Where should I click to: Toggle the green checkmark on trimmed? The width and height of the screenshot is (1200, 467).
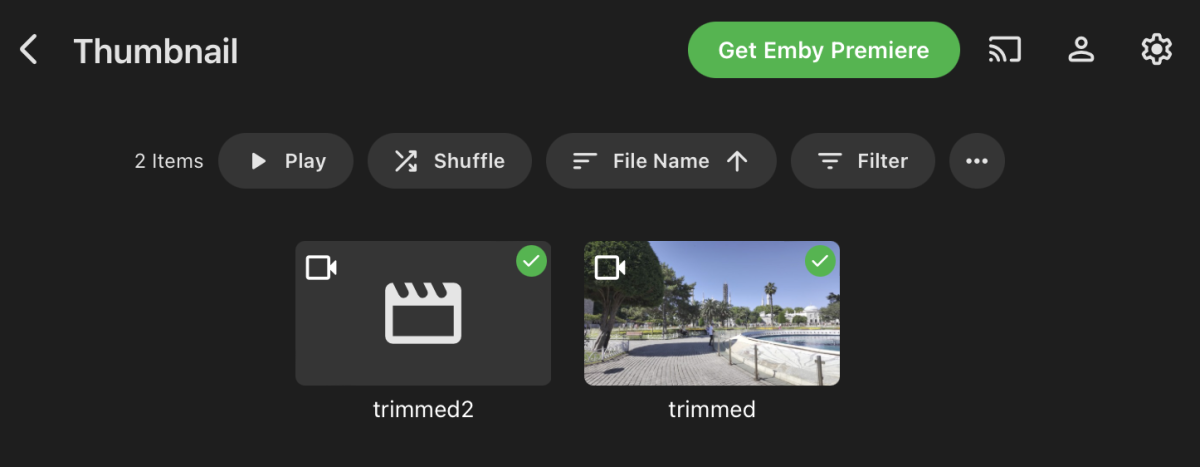[820, 262]
